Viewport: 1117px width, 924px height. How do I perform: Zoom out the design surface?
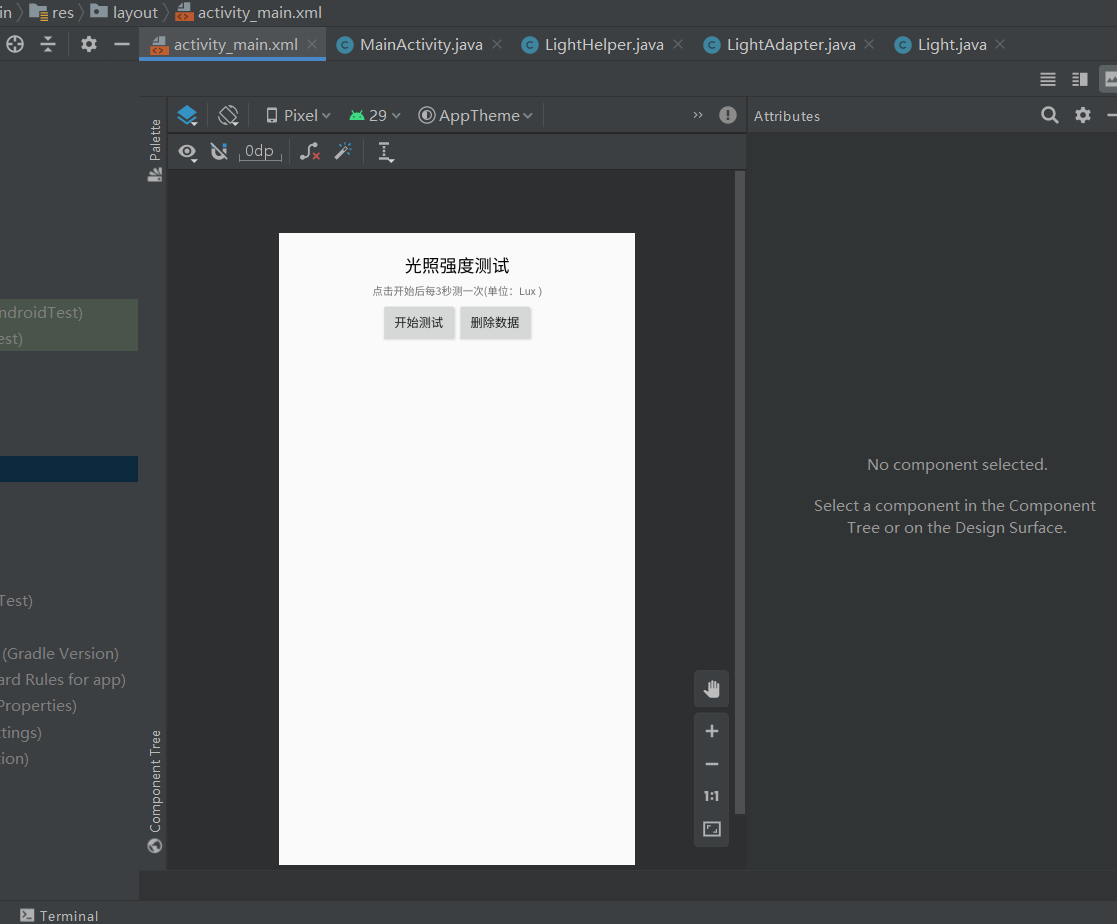click(711, 764)
